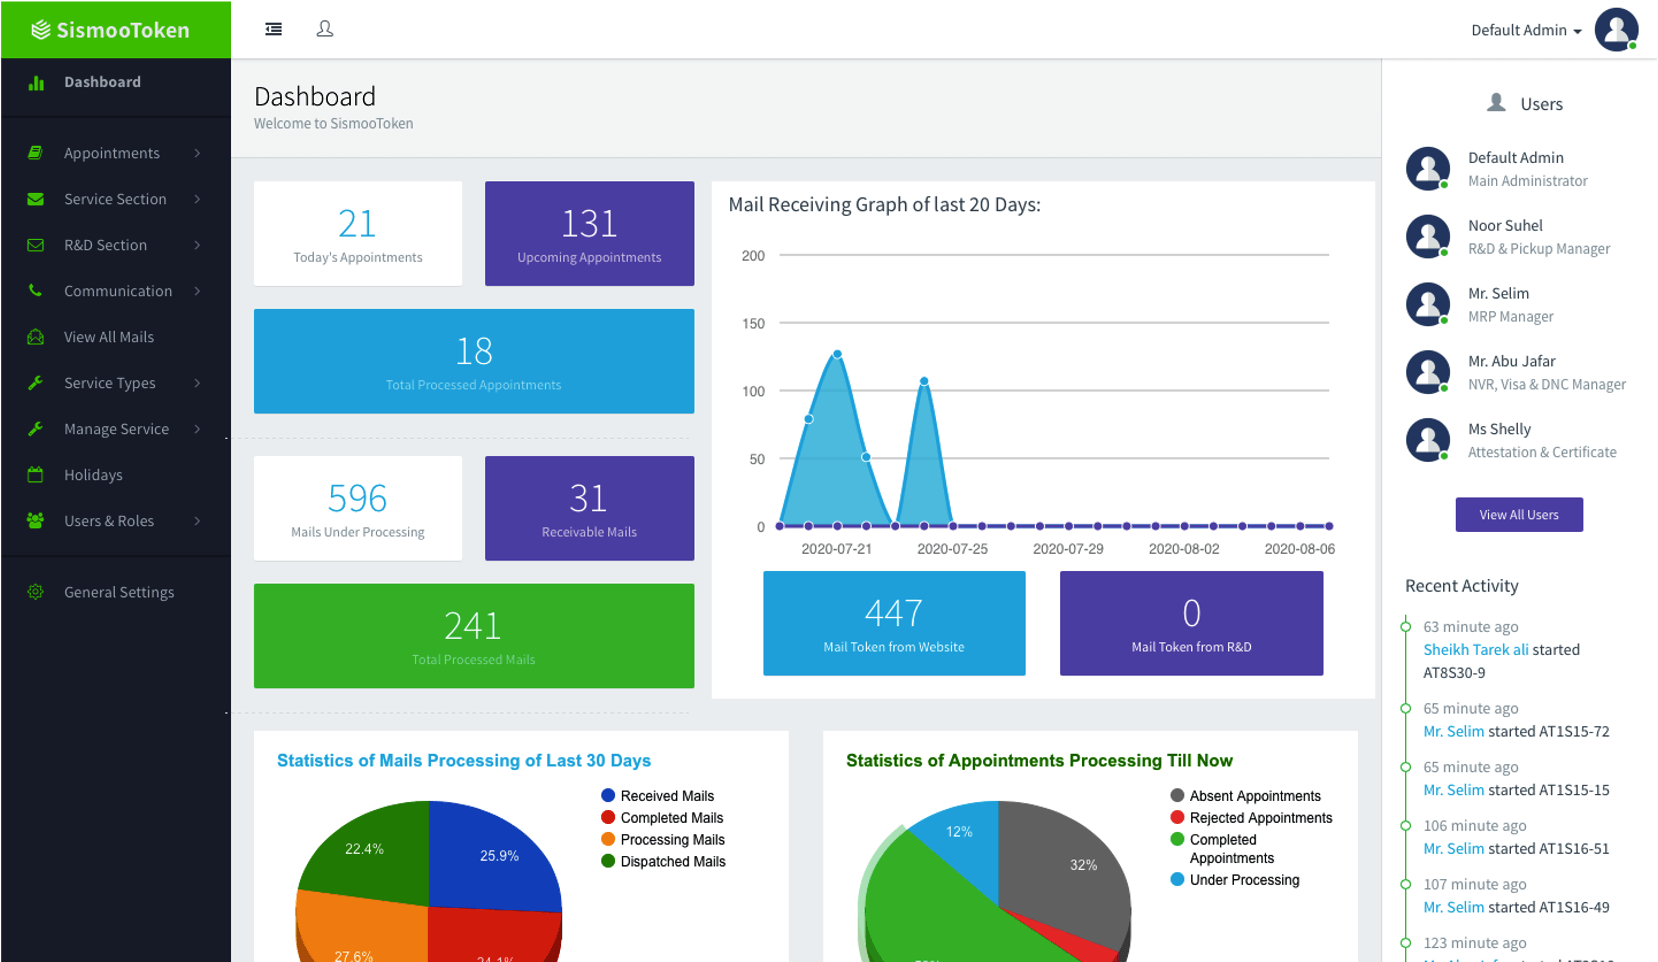Click the user profile icon in top bar
Screen dimensions: 1658x962
click(x=325, y=29)
